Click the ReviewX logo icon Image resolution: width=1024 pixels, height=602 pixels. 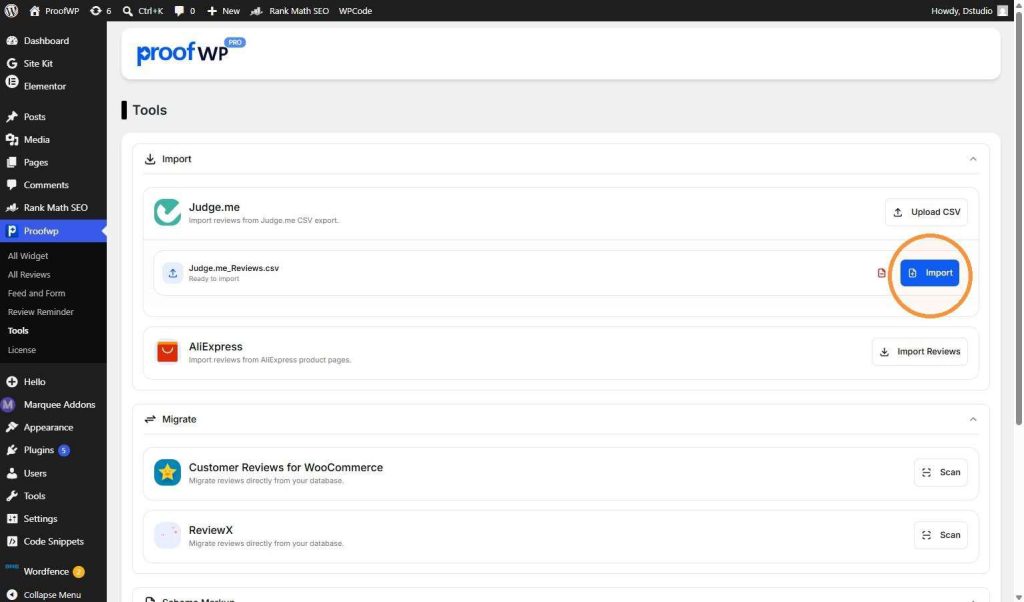pos(167,535)
